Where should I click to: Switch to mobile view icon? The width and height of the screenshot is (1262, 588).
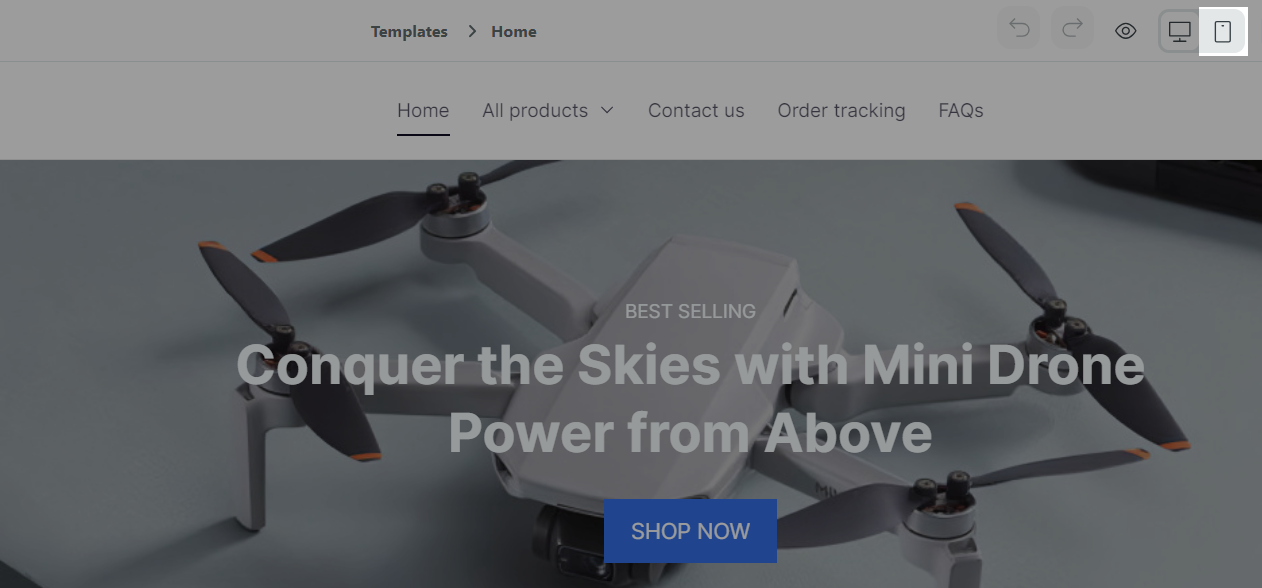[1222, 31]
